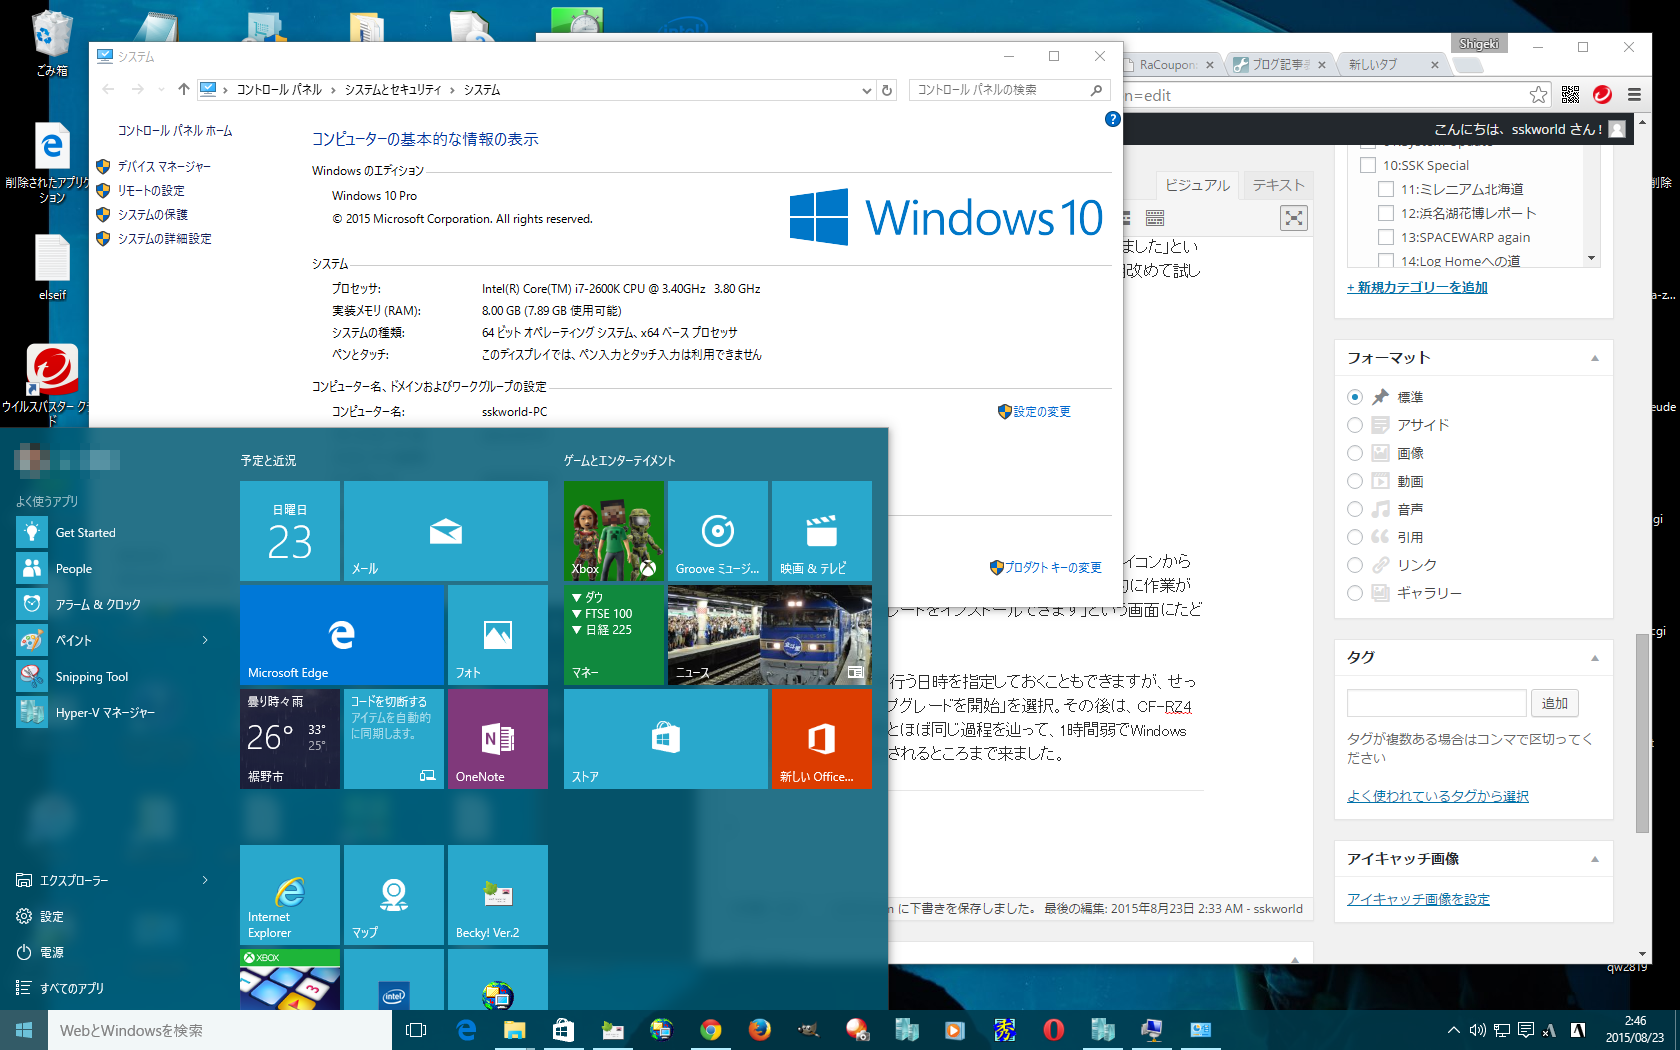Click the 追加 tag button
Screen dimensions: 1680x1050
[1554, 703]
